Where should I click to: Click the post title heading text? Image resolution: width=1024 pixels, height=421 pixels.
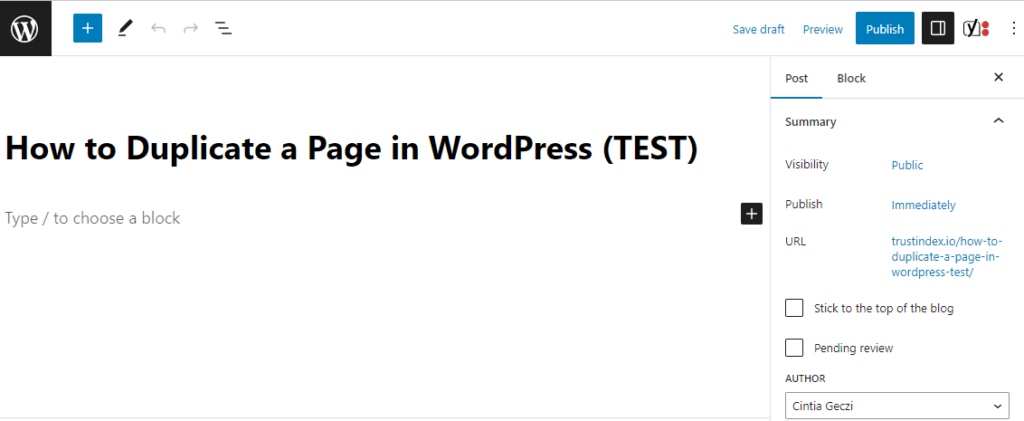tap(350, 148)
